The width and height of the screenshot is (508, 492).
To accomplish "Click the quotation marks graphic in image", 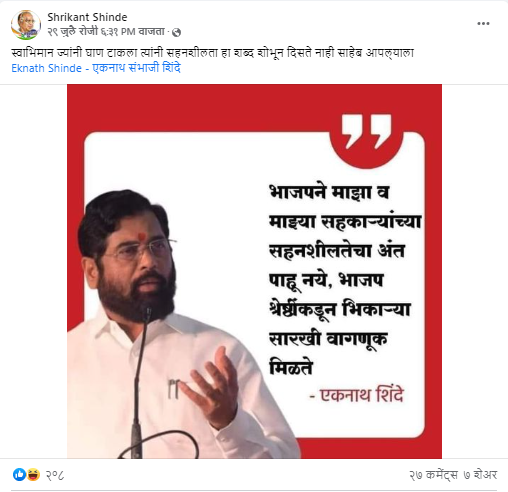I will [x=367, y=132].
